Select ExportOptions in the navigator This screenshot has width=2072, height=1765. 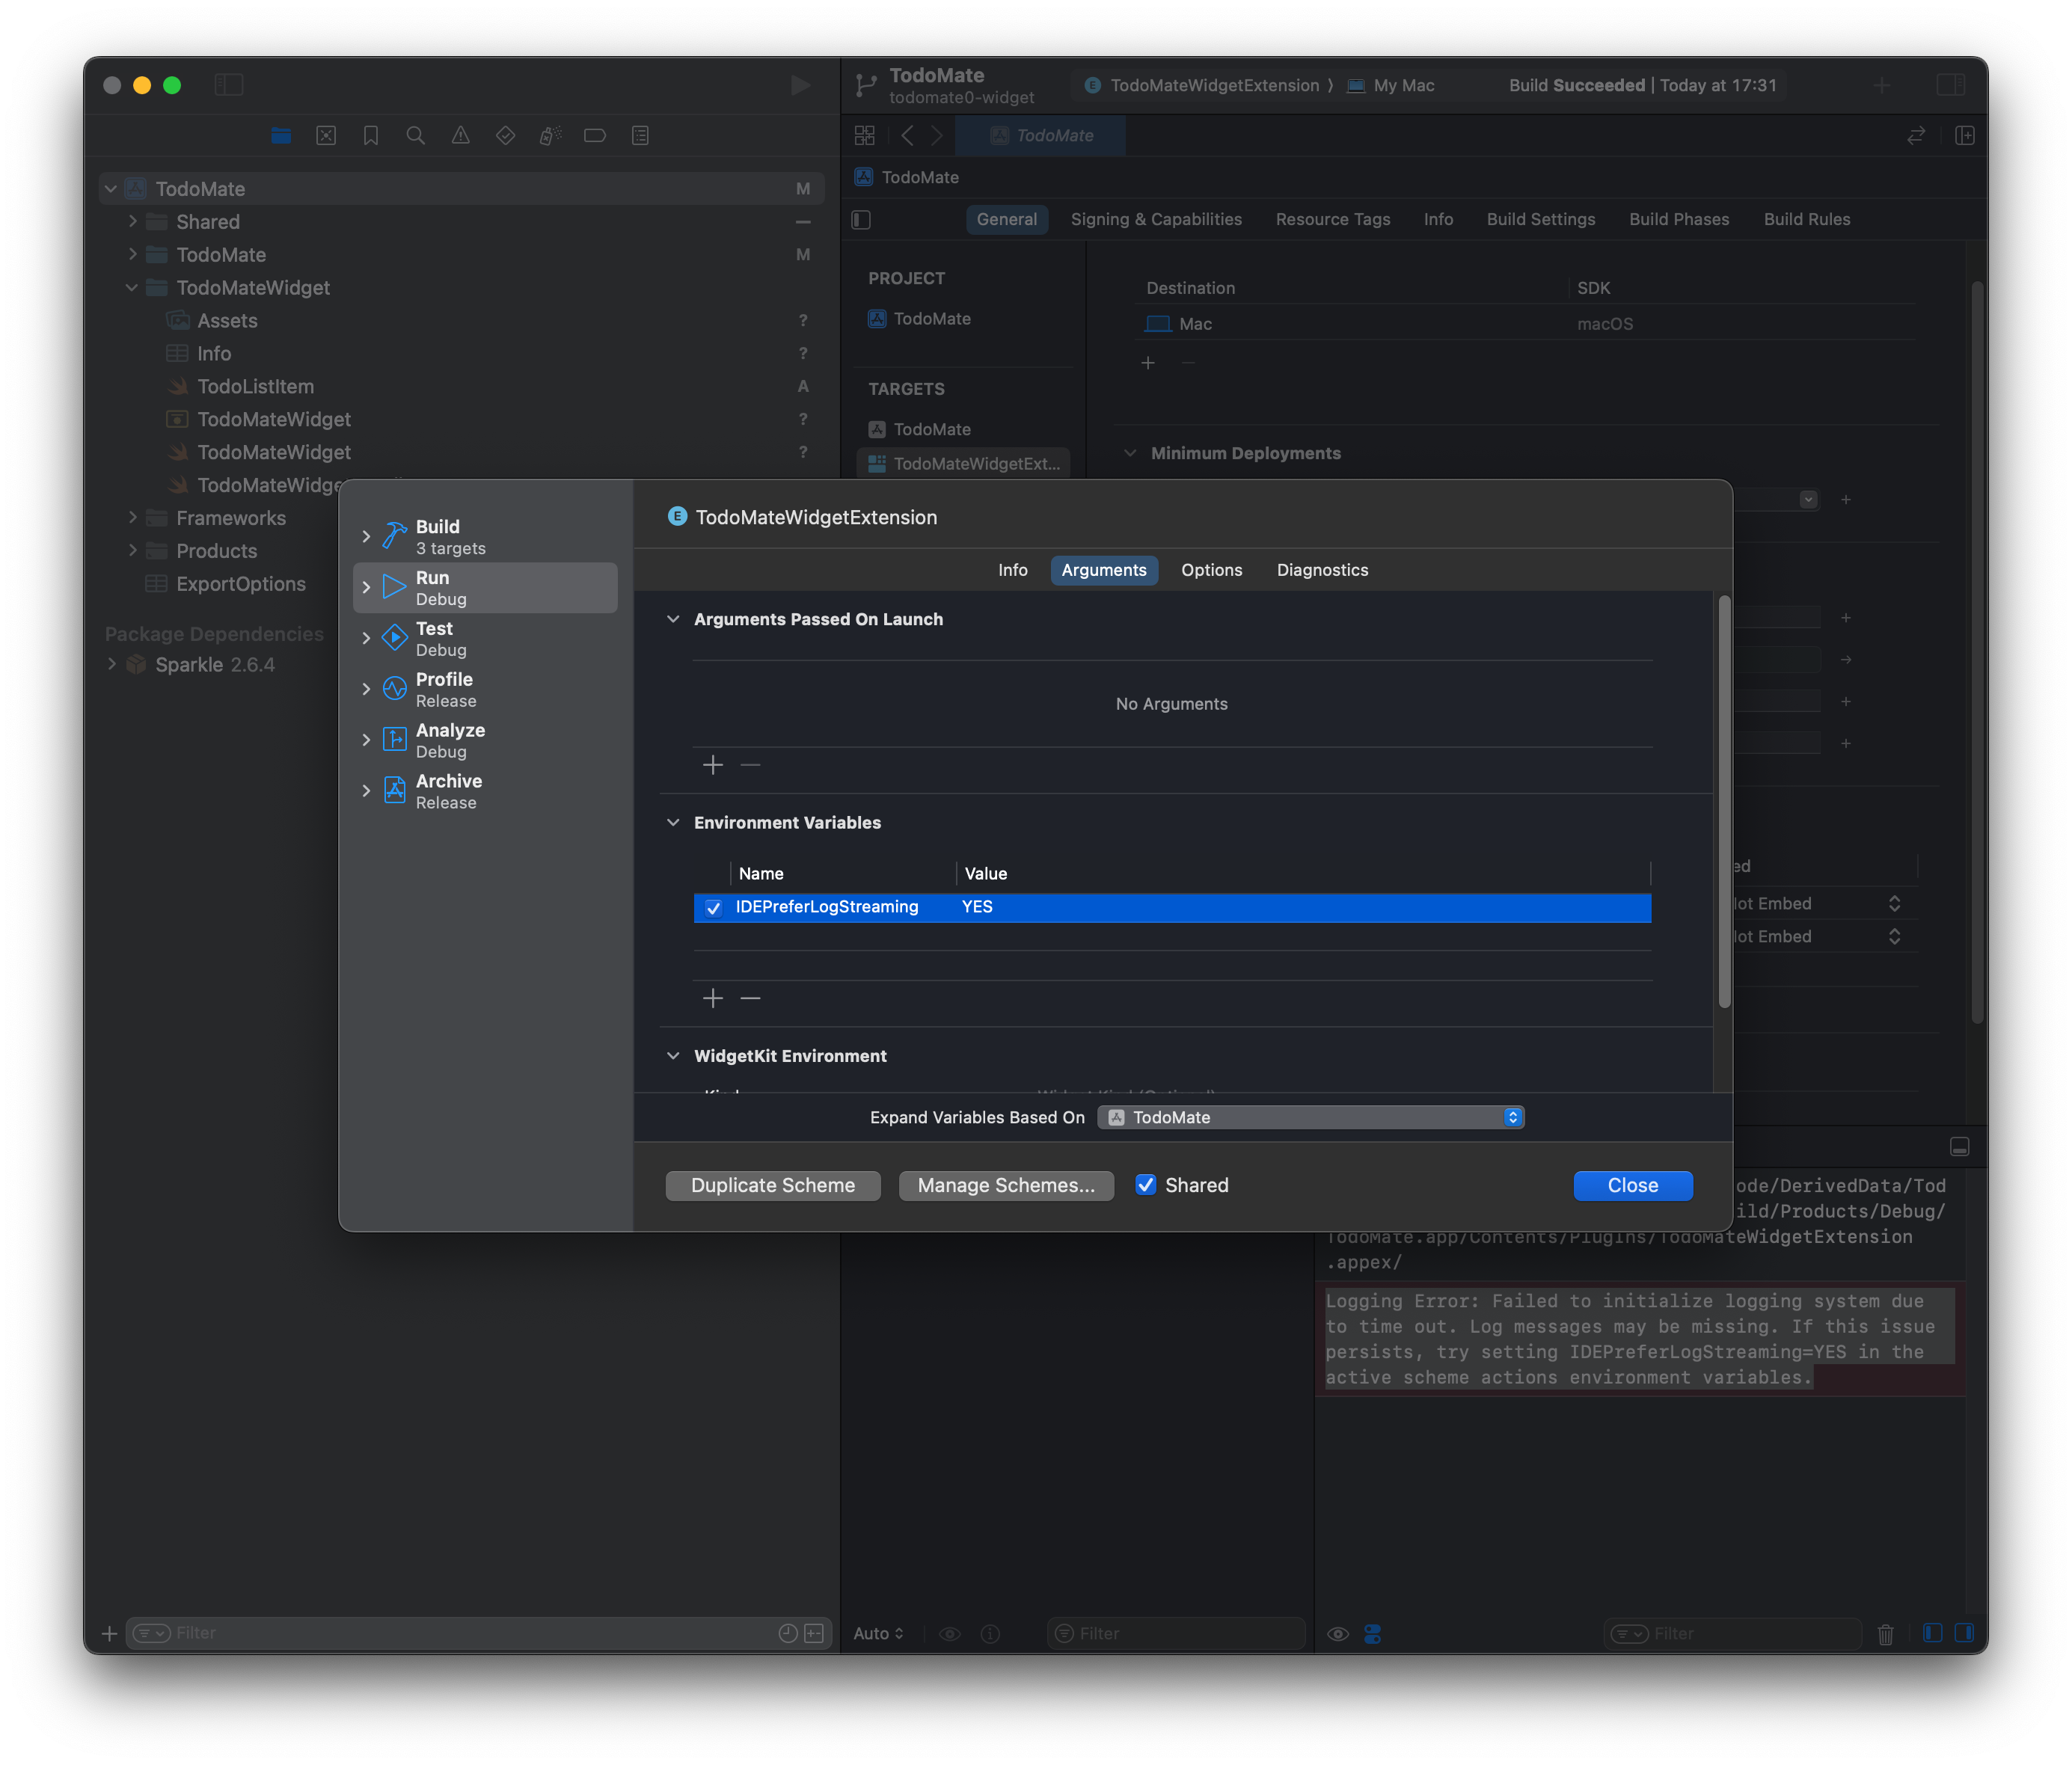[241, 584]
